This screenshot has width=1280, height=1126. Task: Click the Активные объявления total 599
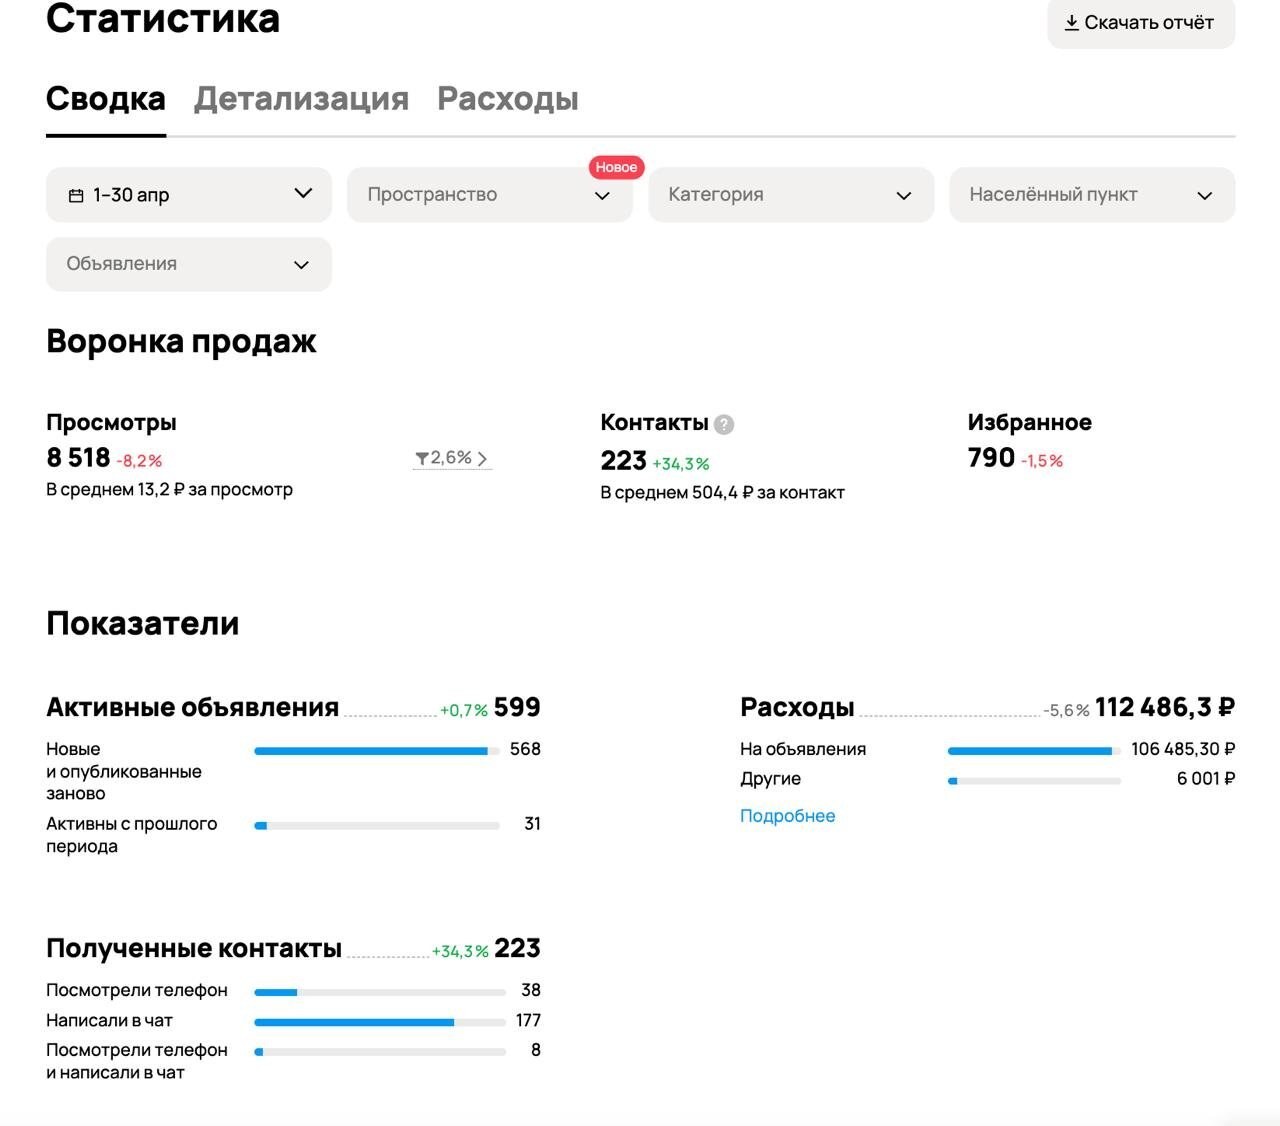pyautogui.click(x=517, y=708)
